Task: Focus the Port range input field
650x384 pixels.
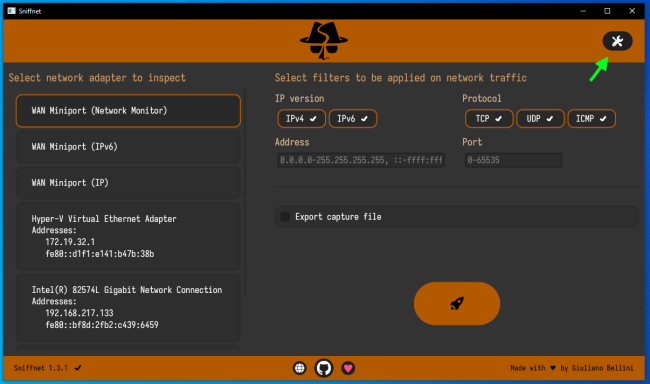Action: [513, 160]
